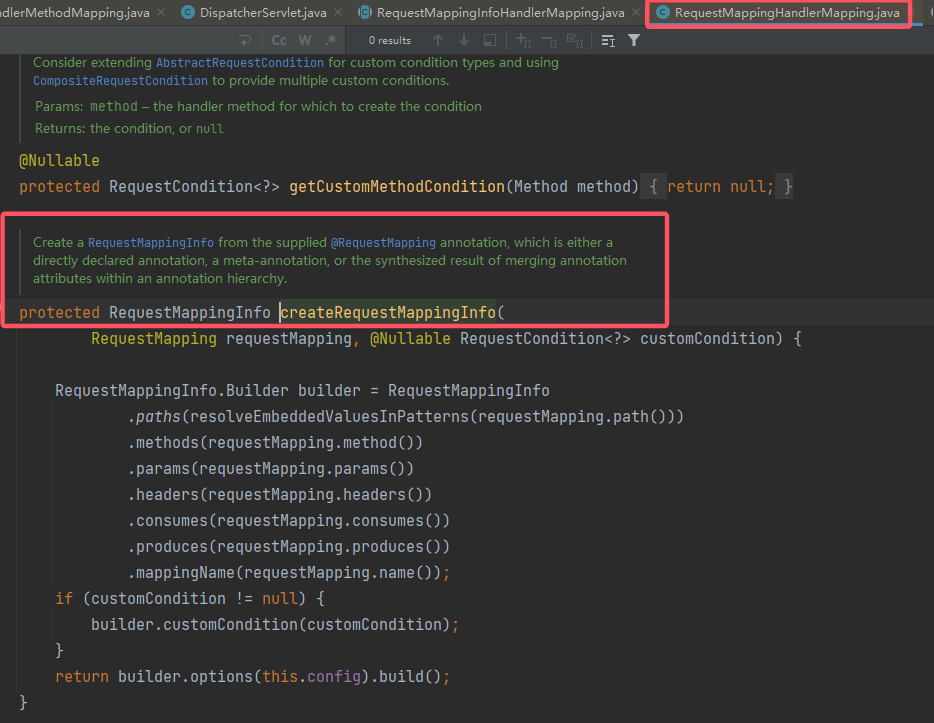The width and height of the screenshot is (934, 723).
Task: Switch to DispatcherServlet.java tab
Action: pos(263,13)
